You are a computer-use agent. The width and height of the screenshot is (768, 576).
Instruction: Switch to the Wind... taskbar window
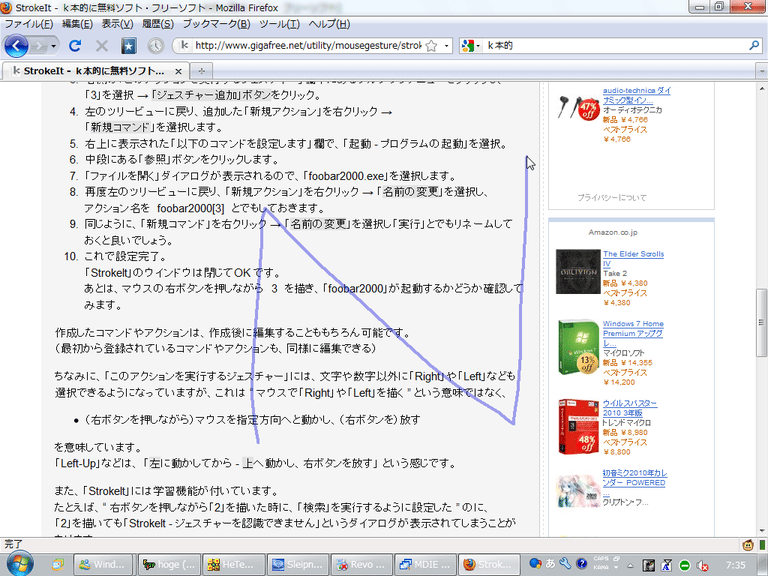coord(103,565)
